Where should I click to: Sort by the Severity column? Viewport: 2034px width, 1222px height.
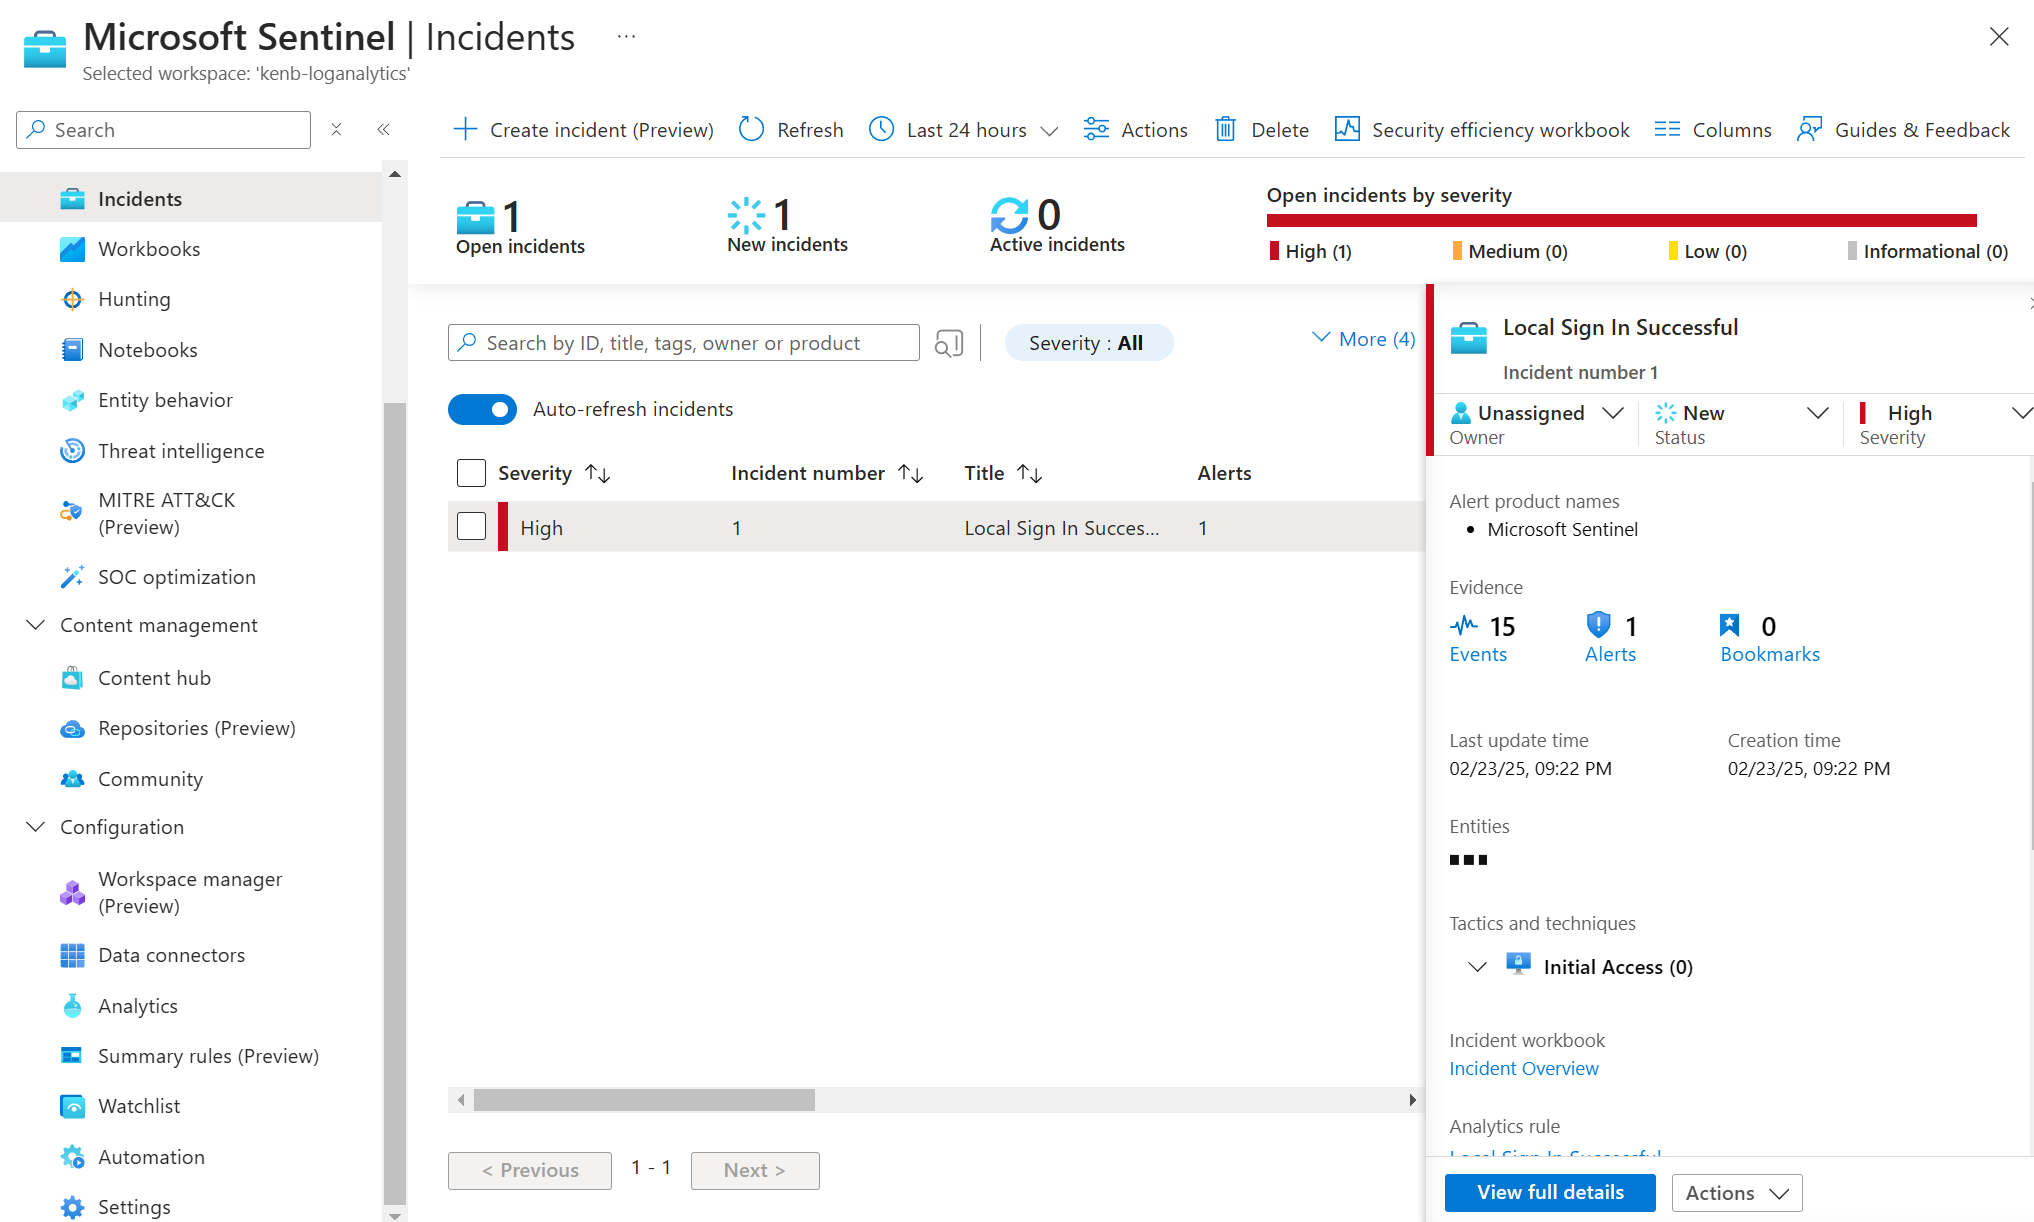tap(554, 473)
